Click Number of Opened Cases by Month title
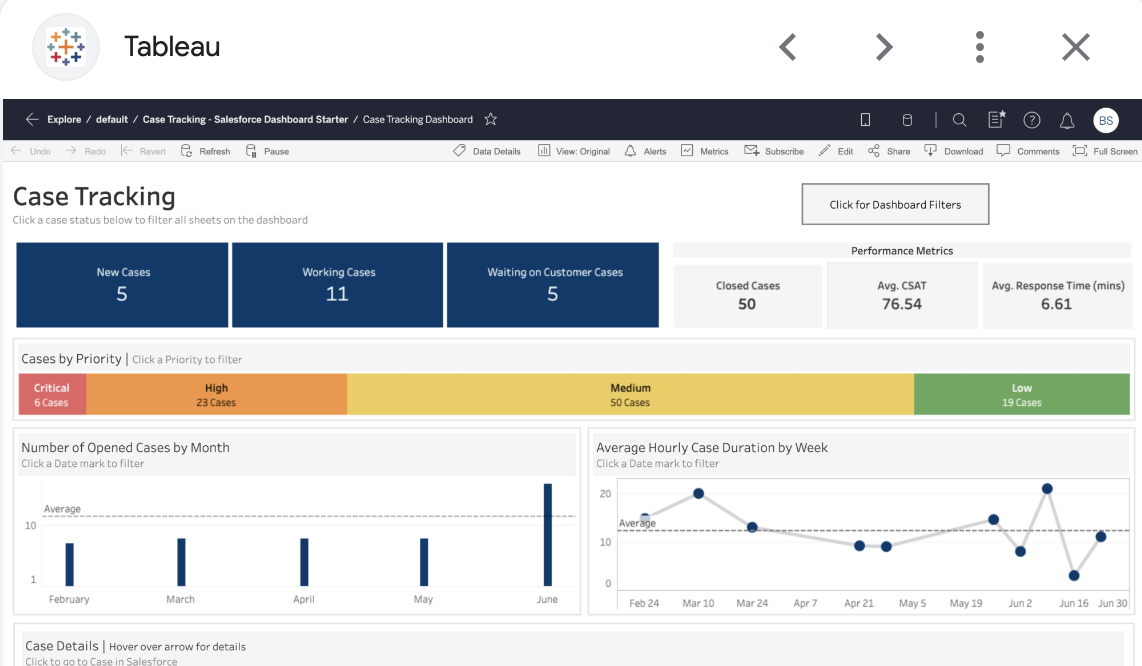The height and width of the screenshot is (666, 1142). 125,447
